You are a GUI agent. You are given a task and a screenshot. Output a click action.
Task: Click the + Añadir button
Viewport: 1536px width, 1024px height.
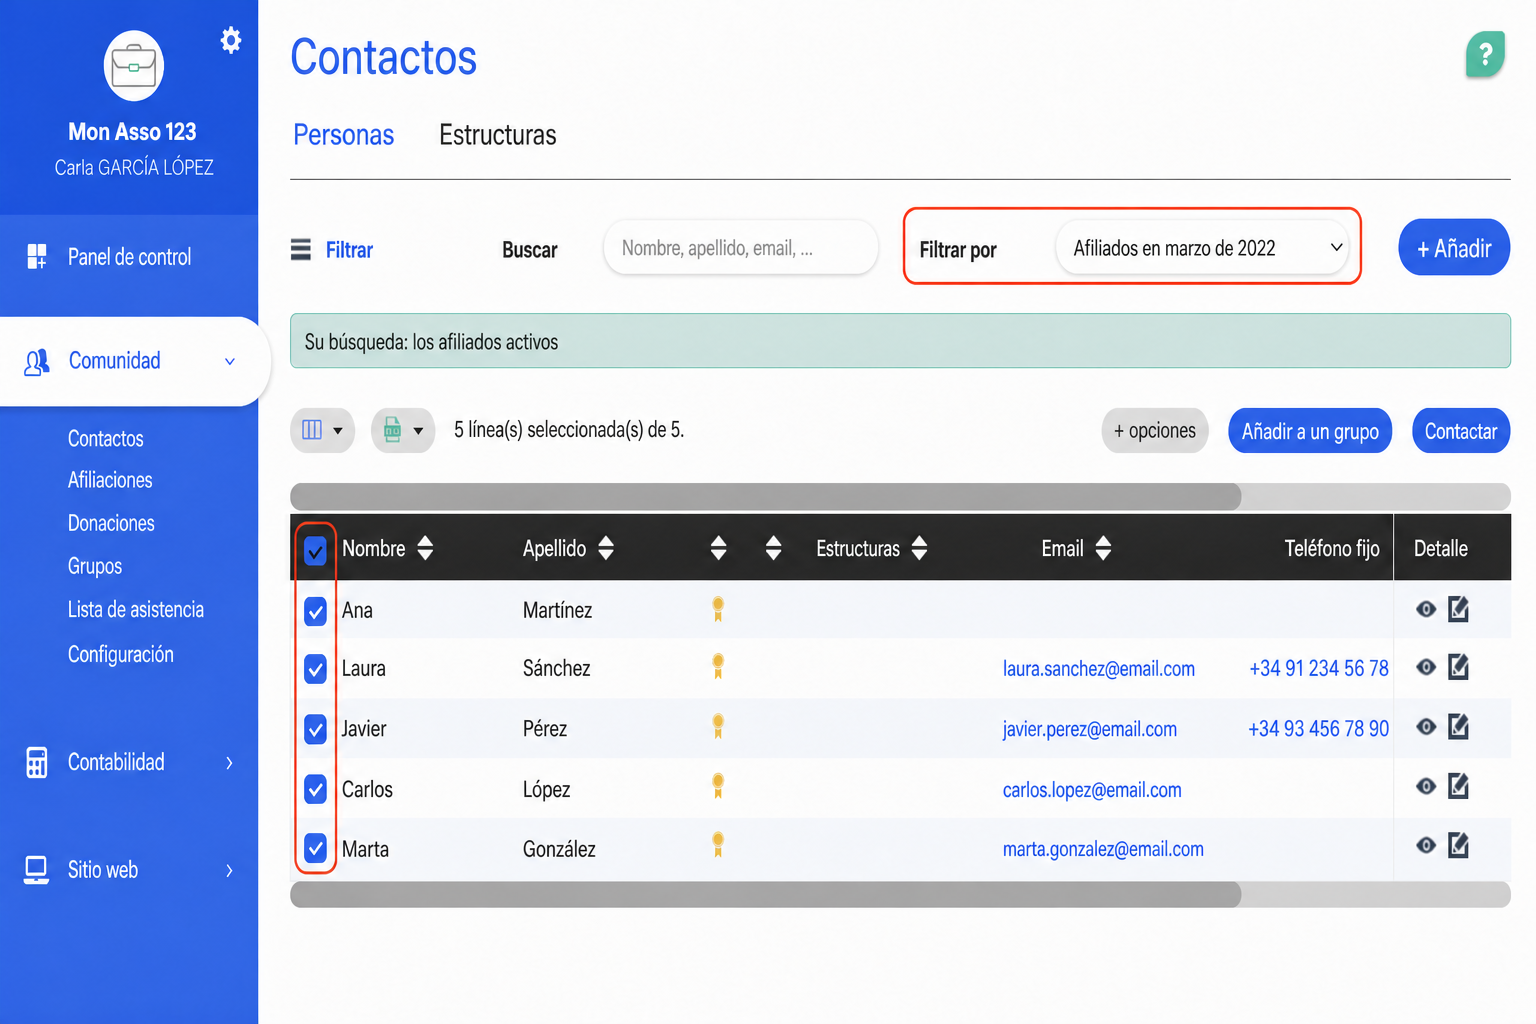(1454, 247)
